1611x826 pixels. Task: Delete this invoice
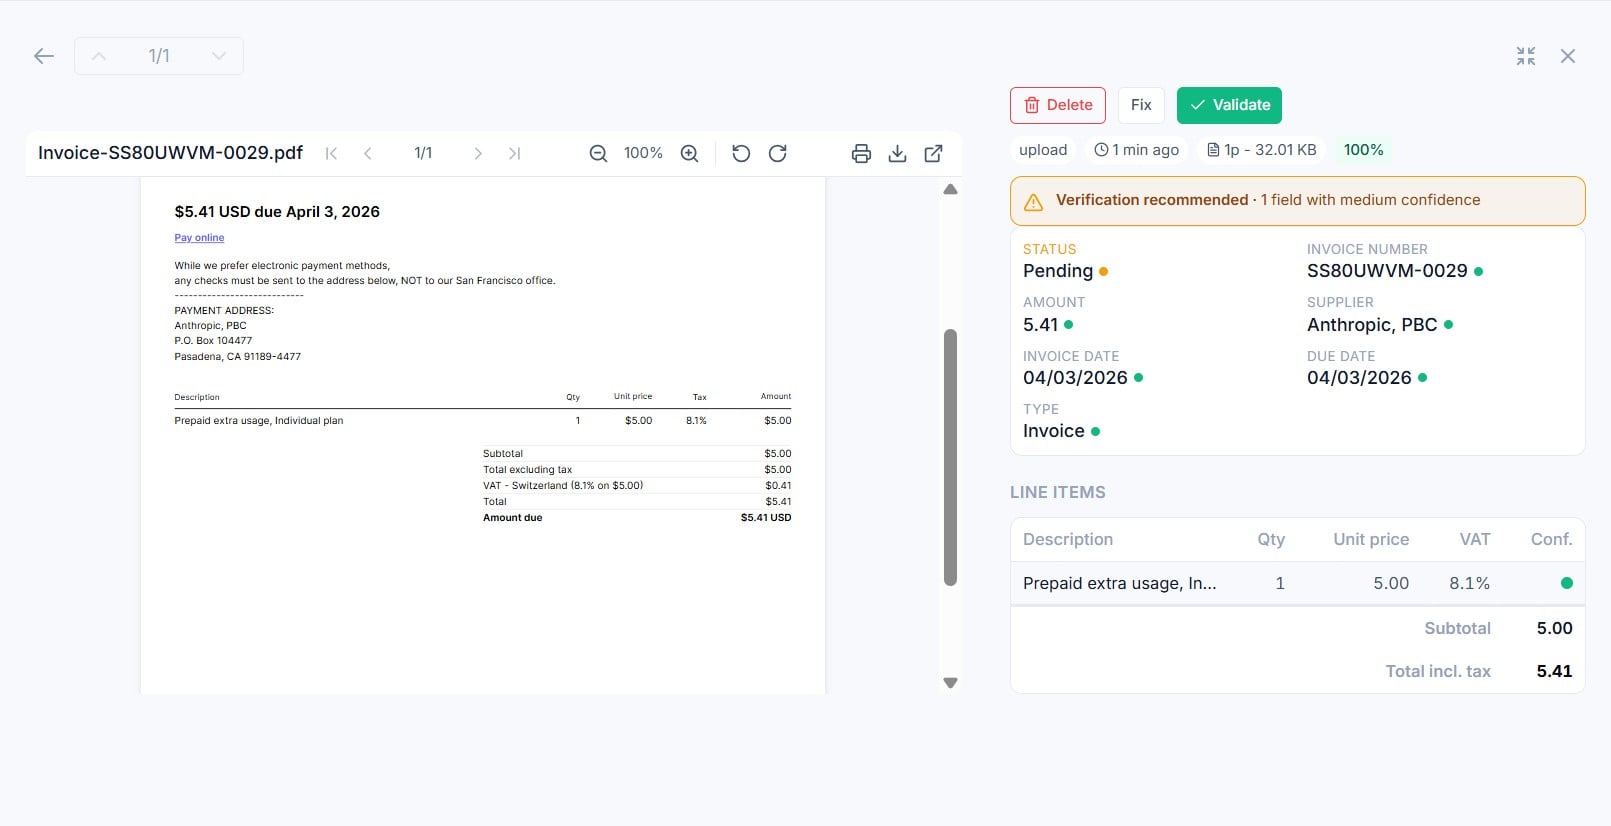coord(1058,105)
